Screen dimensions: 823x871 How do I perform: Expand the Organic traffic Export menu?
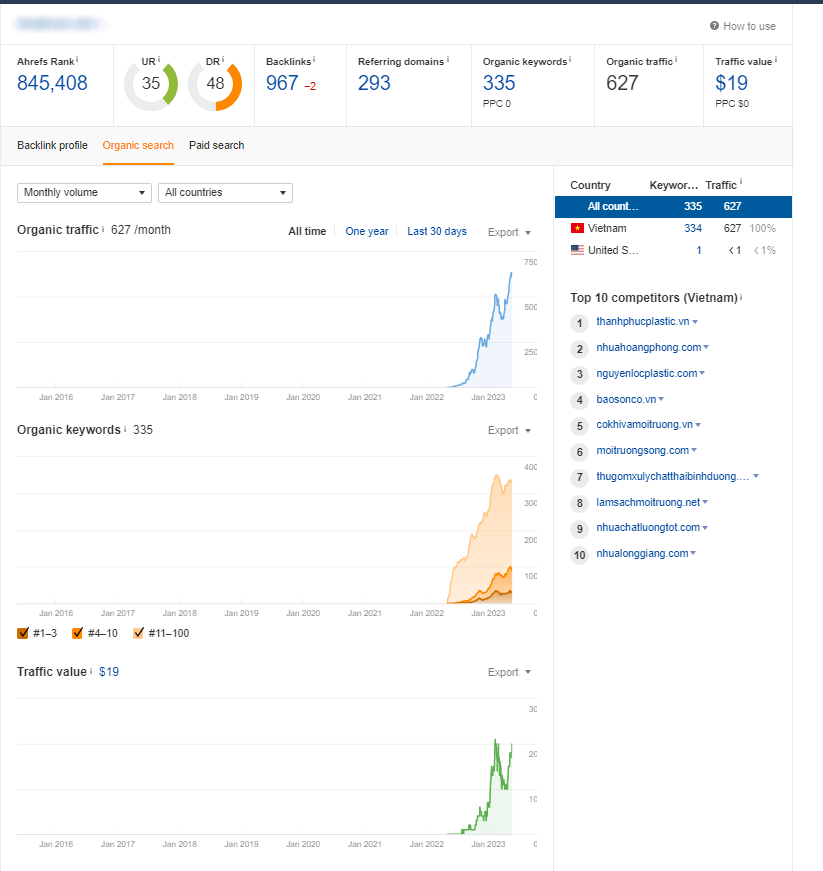509,232
